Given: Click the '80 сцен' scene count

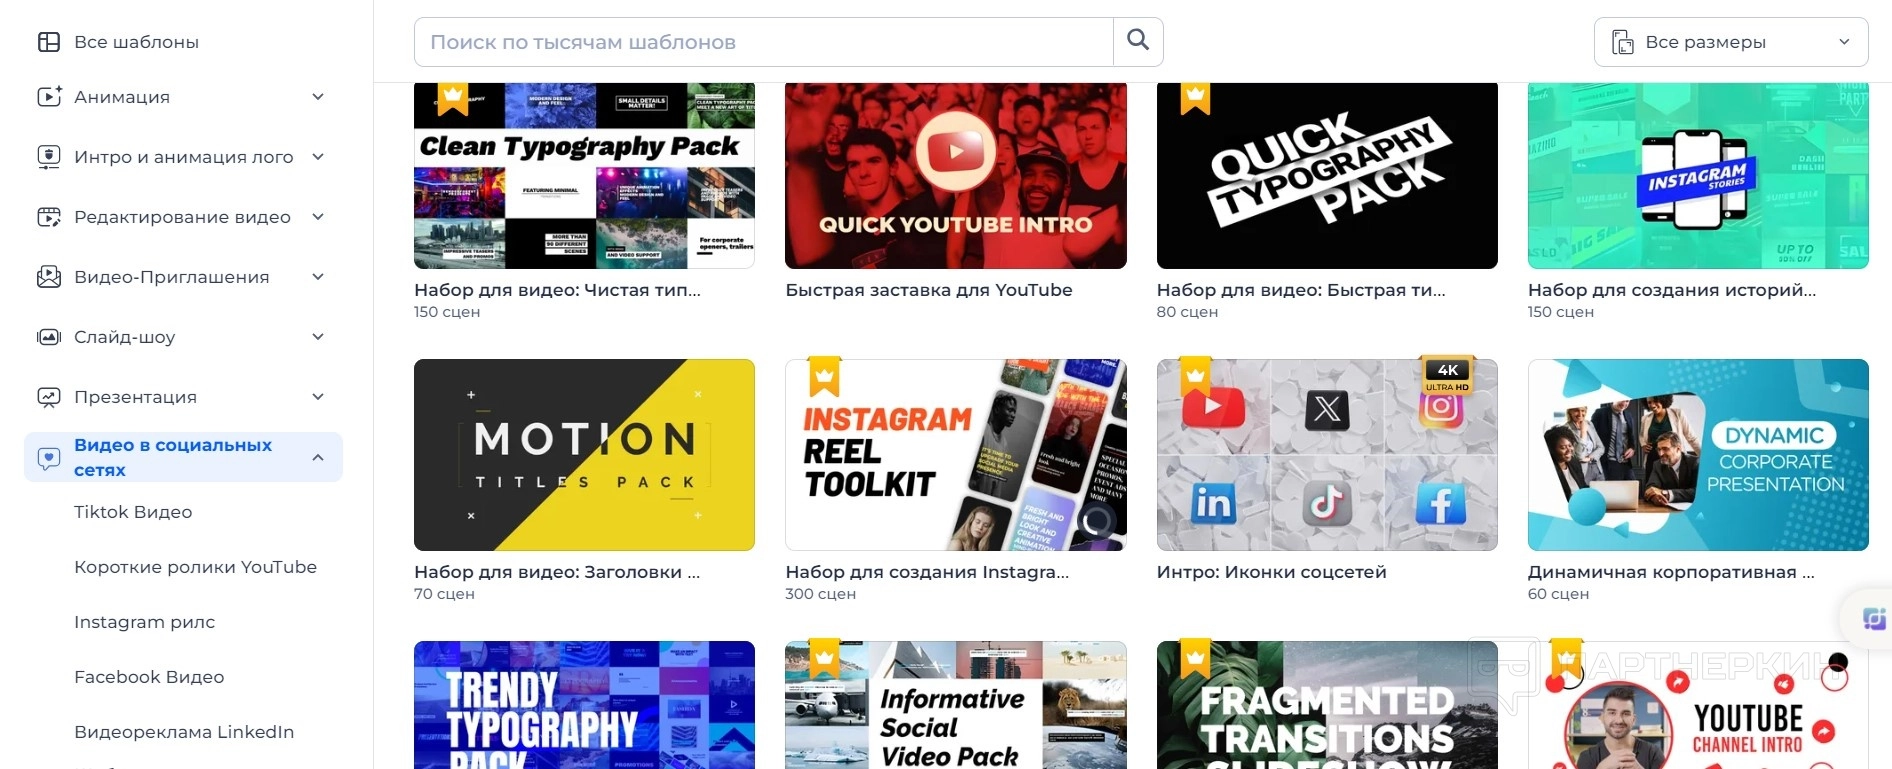Looking at the screenshot, I should tap(1187, 312).
